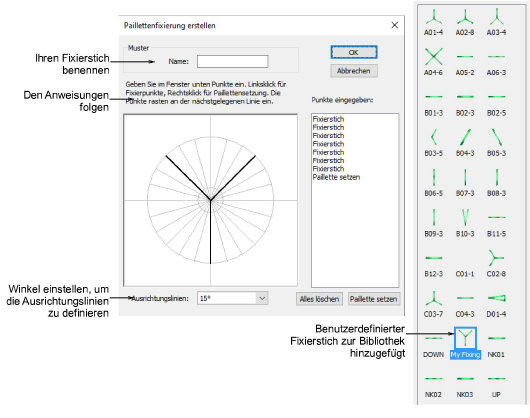Click the center of the point-entry grid
This screenshot has width=530, height=418.
211,200
